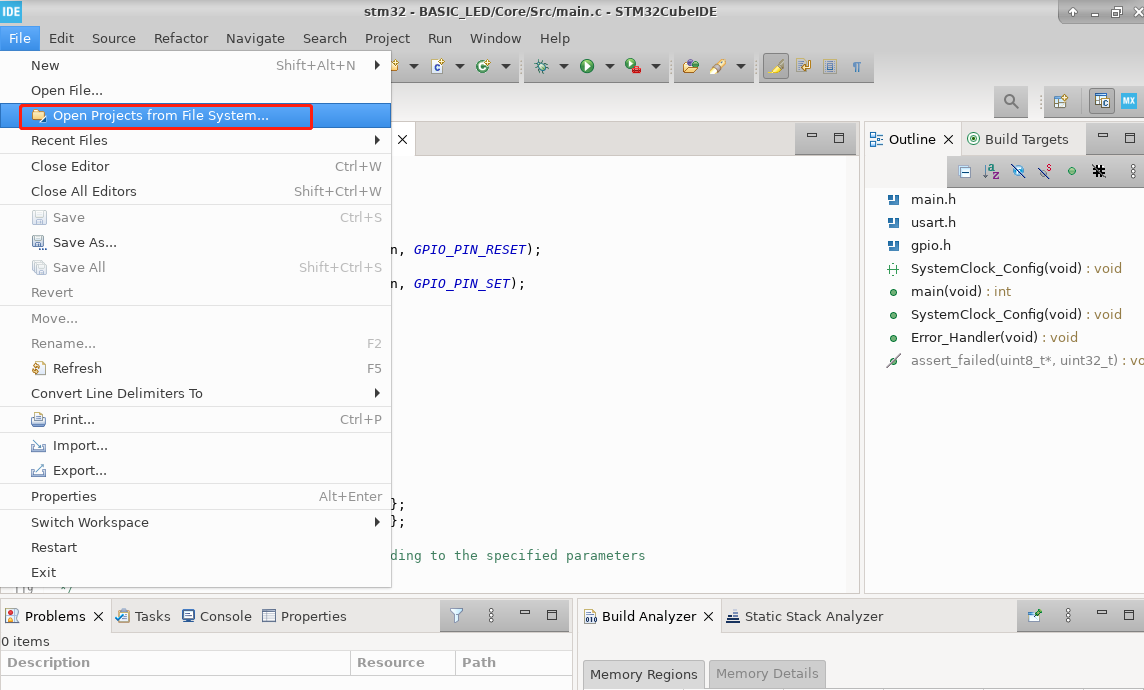Toggle Block Selection mode icon
Screen dimensions: 1144x690
pyautogui.click(x=830, y=66)
